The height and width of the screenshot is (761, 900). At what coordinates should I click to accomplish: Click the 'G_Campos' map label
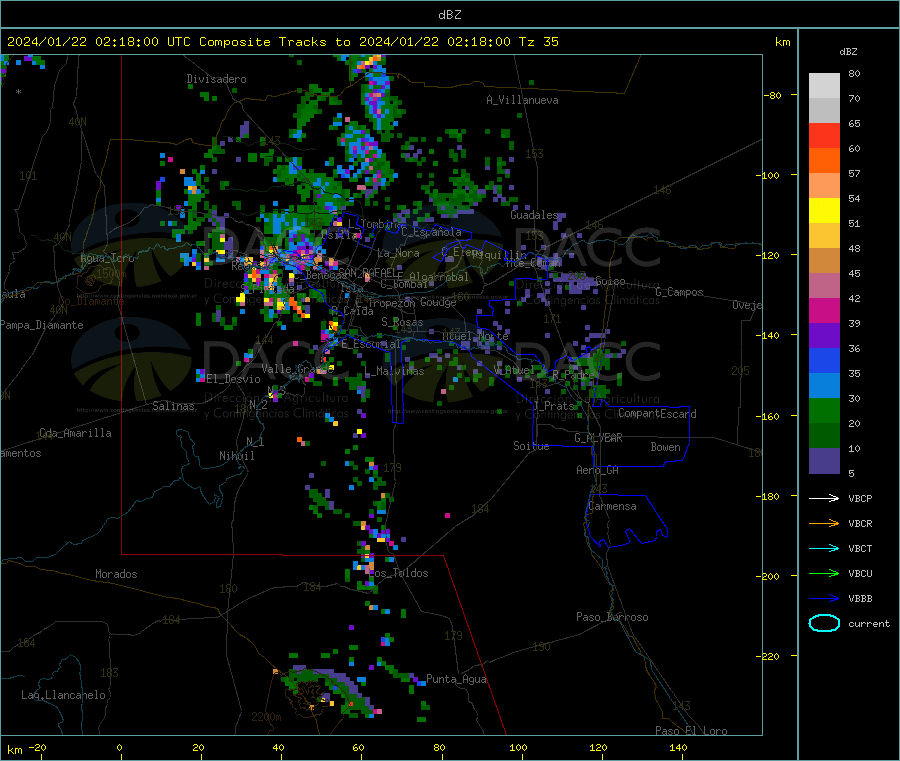click(x=679, y=292)
